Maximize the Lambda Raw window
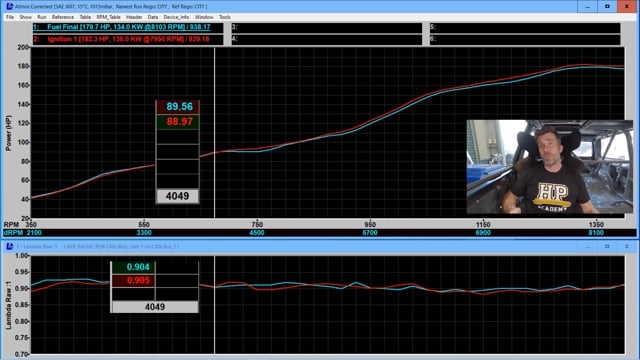640x360 pixels. [x=607, y=247]
